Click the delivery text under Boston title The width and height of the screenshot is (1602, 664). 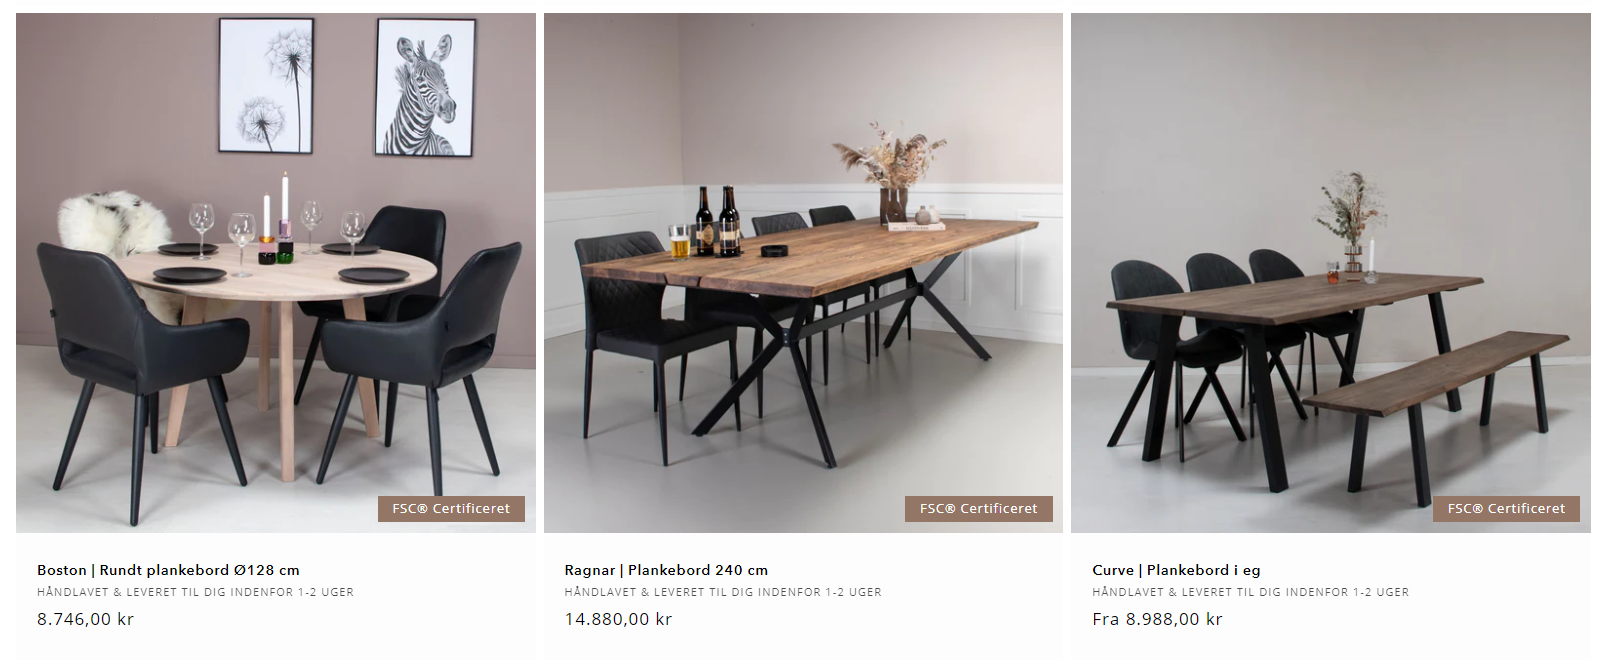[x=195, y=592]
